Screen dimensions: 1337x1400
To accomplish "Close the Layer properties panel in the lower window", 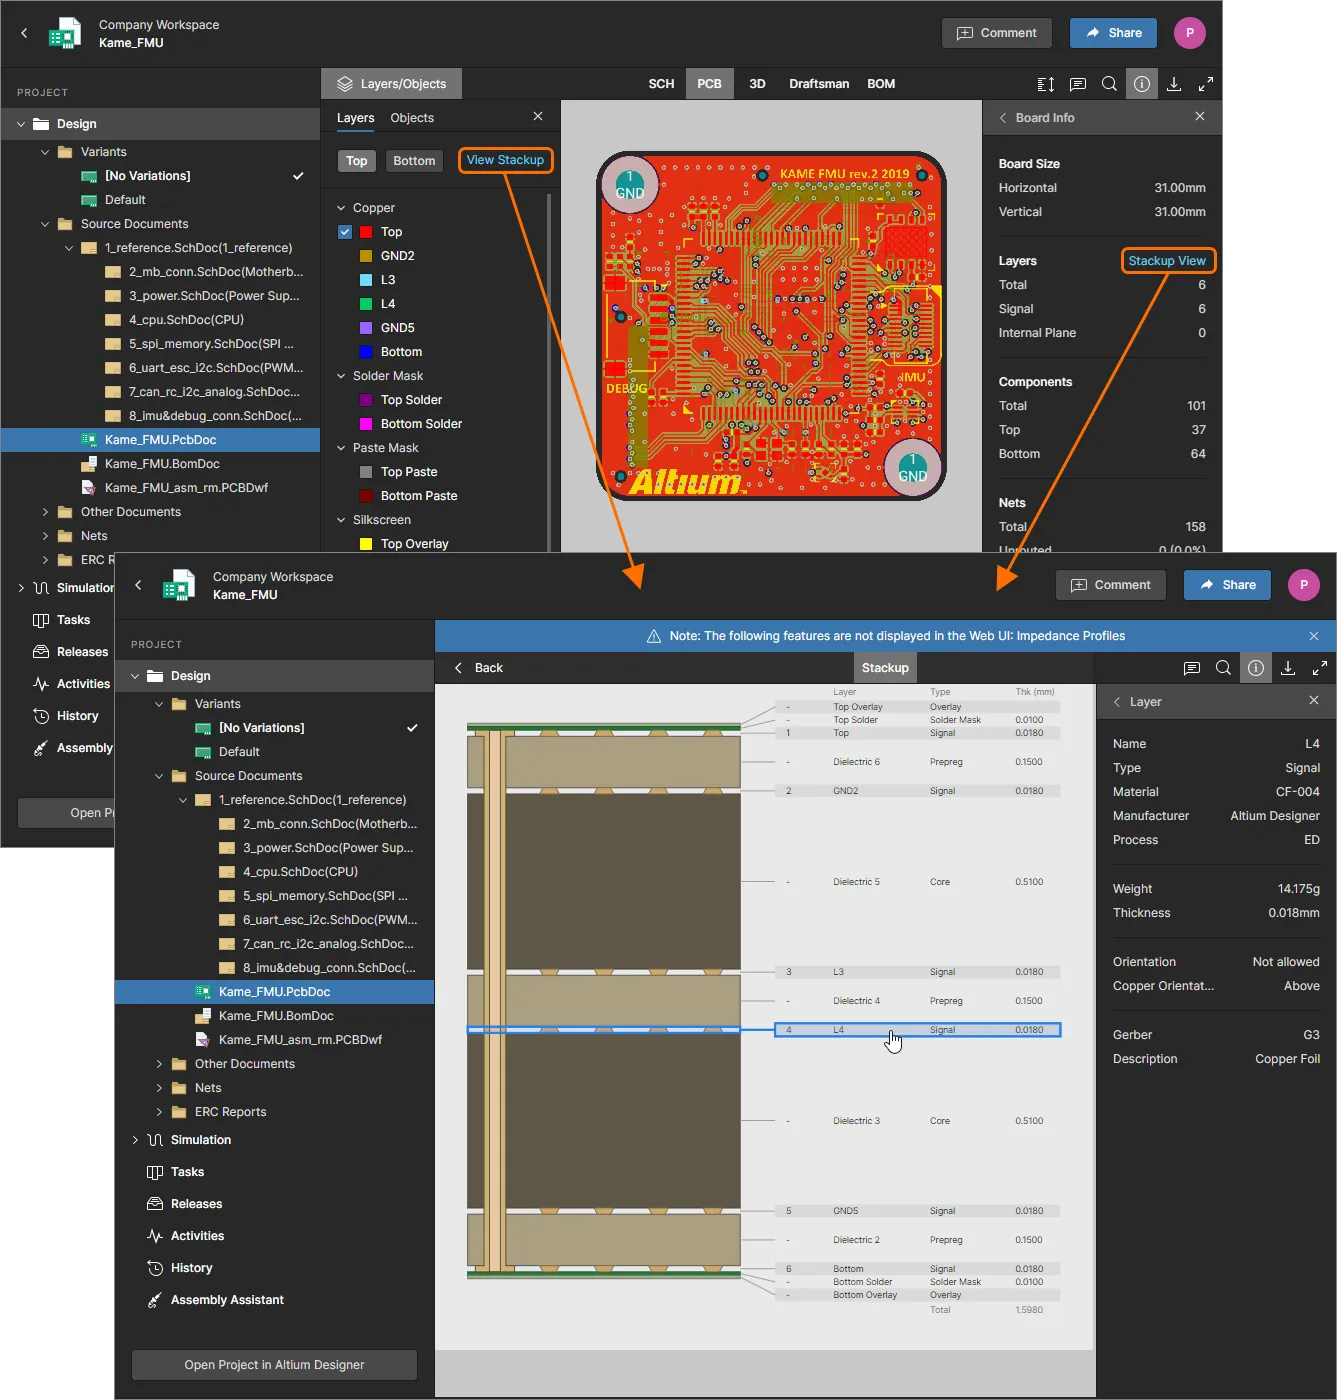I will pos(1314,701).
